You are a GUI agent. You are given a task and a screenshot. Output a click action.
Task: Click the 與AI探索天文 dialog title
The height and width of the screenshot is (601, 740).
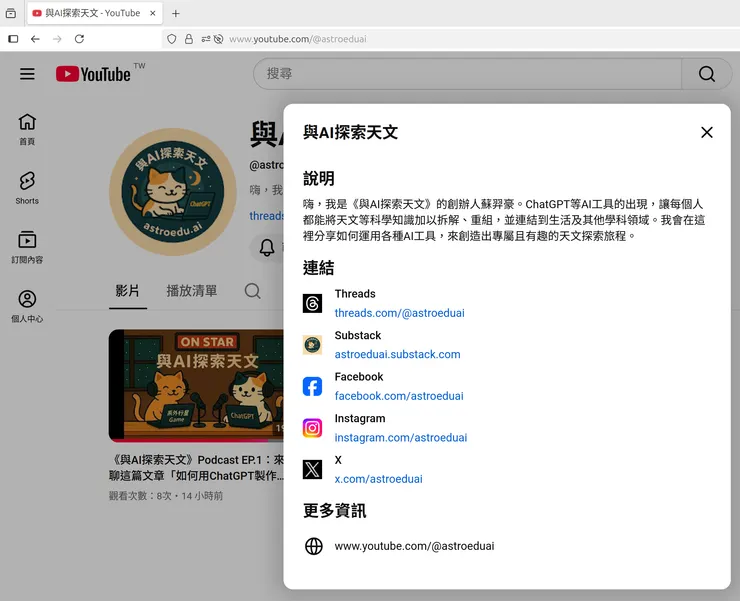pos(350,132)
